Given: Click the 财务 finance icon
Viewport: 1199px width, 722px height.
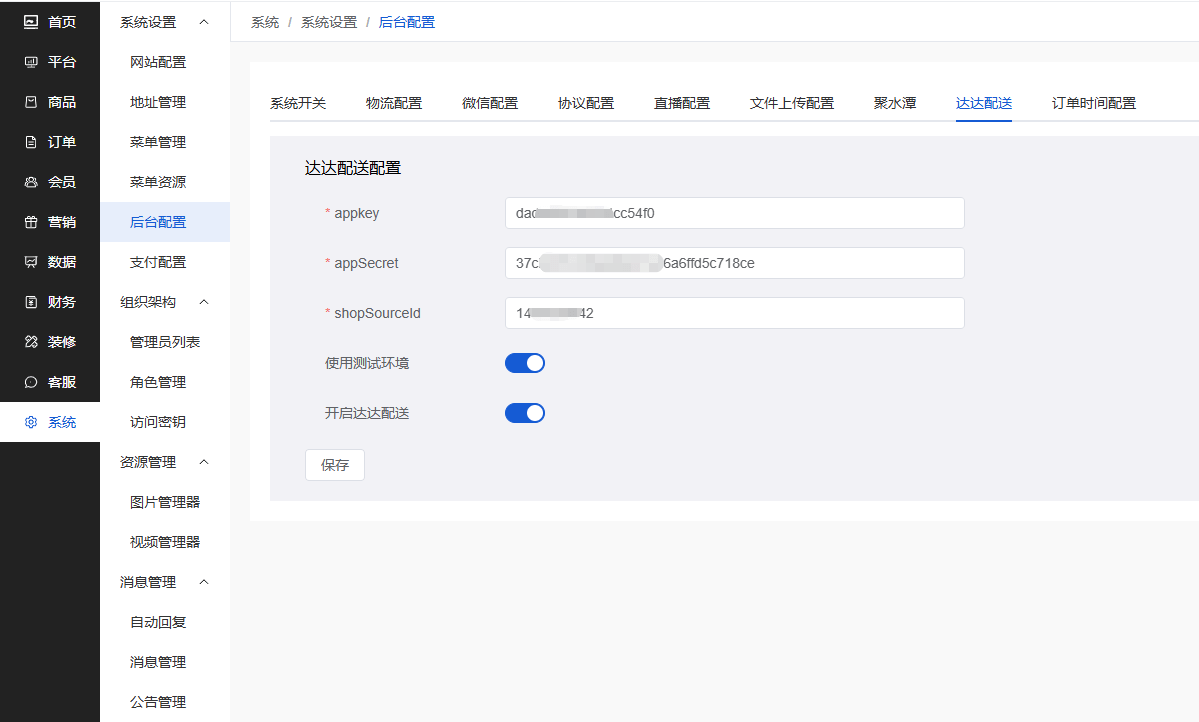Looking at the screenshot, I should [31, 302].
